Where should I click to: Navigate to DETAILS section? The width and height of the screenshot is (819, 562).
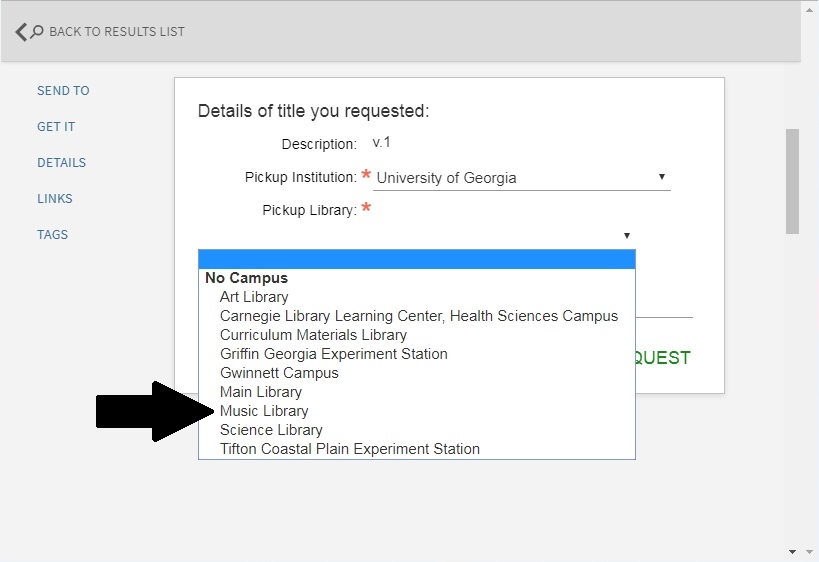pyautogui.click(x=61, y=163)
